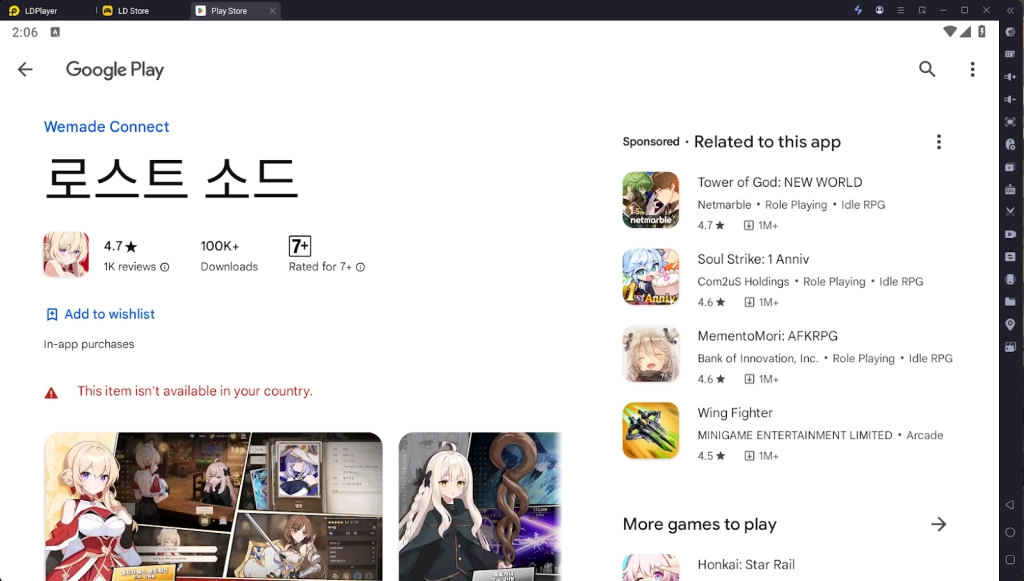1024x581 pixels.
Task: Click the Sponsored label
Action: pos(651,142)
